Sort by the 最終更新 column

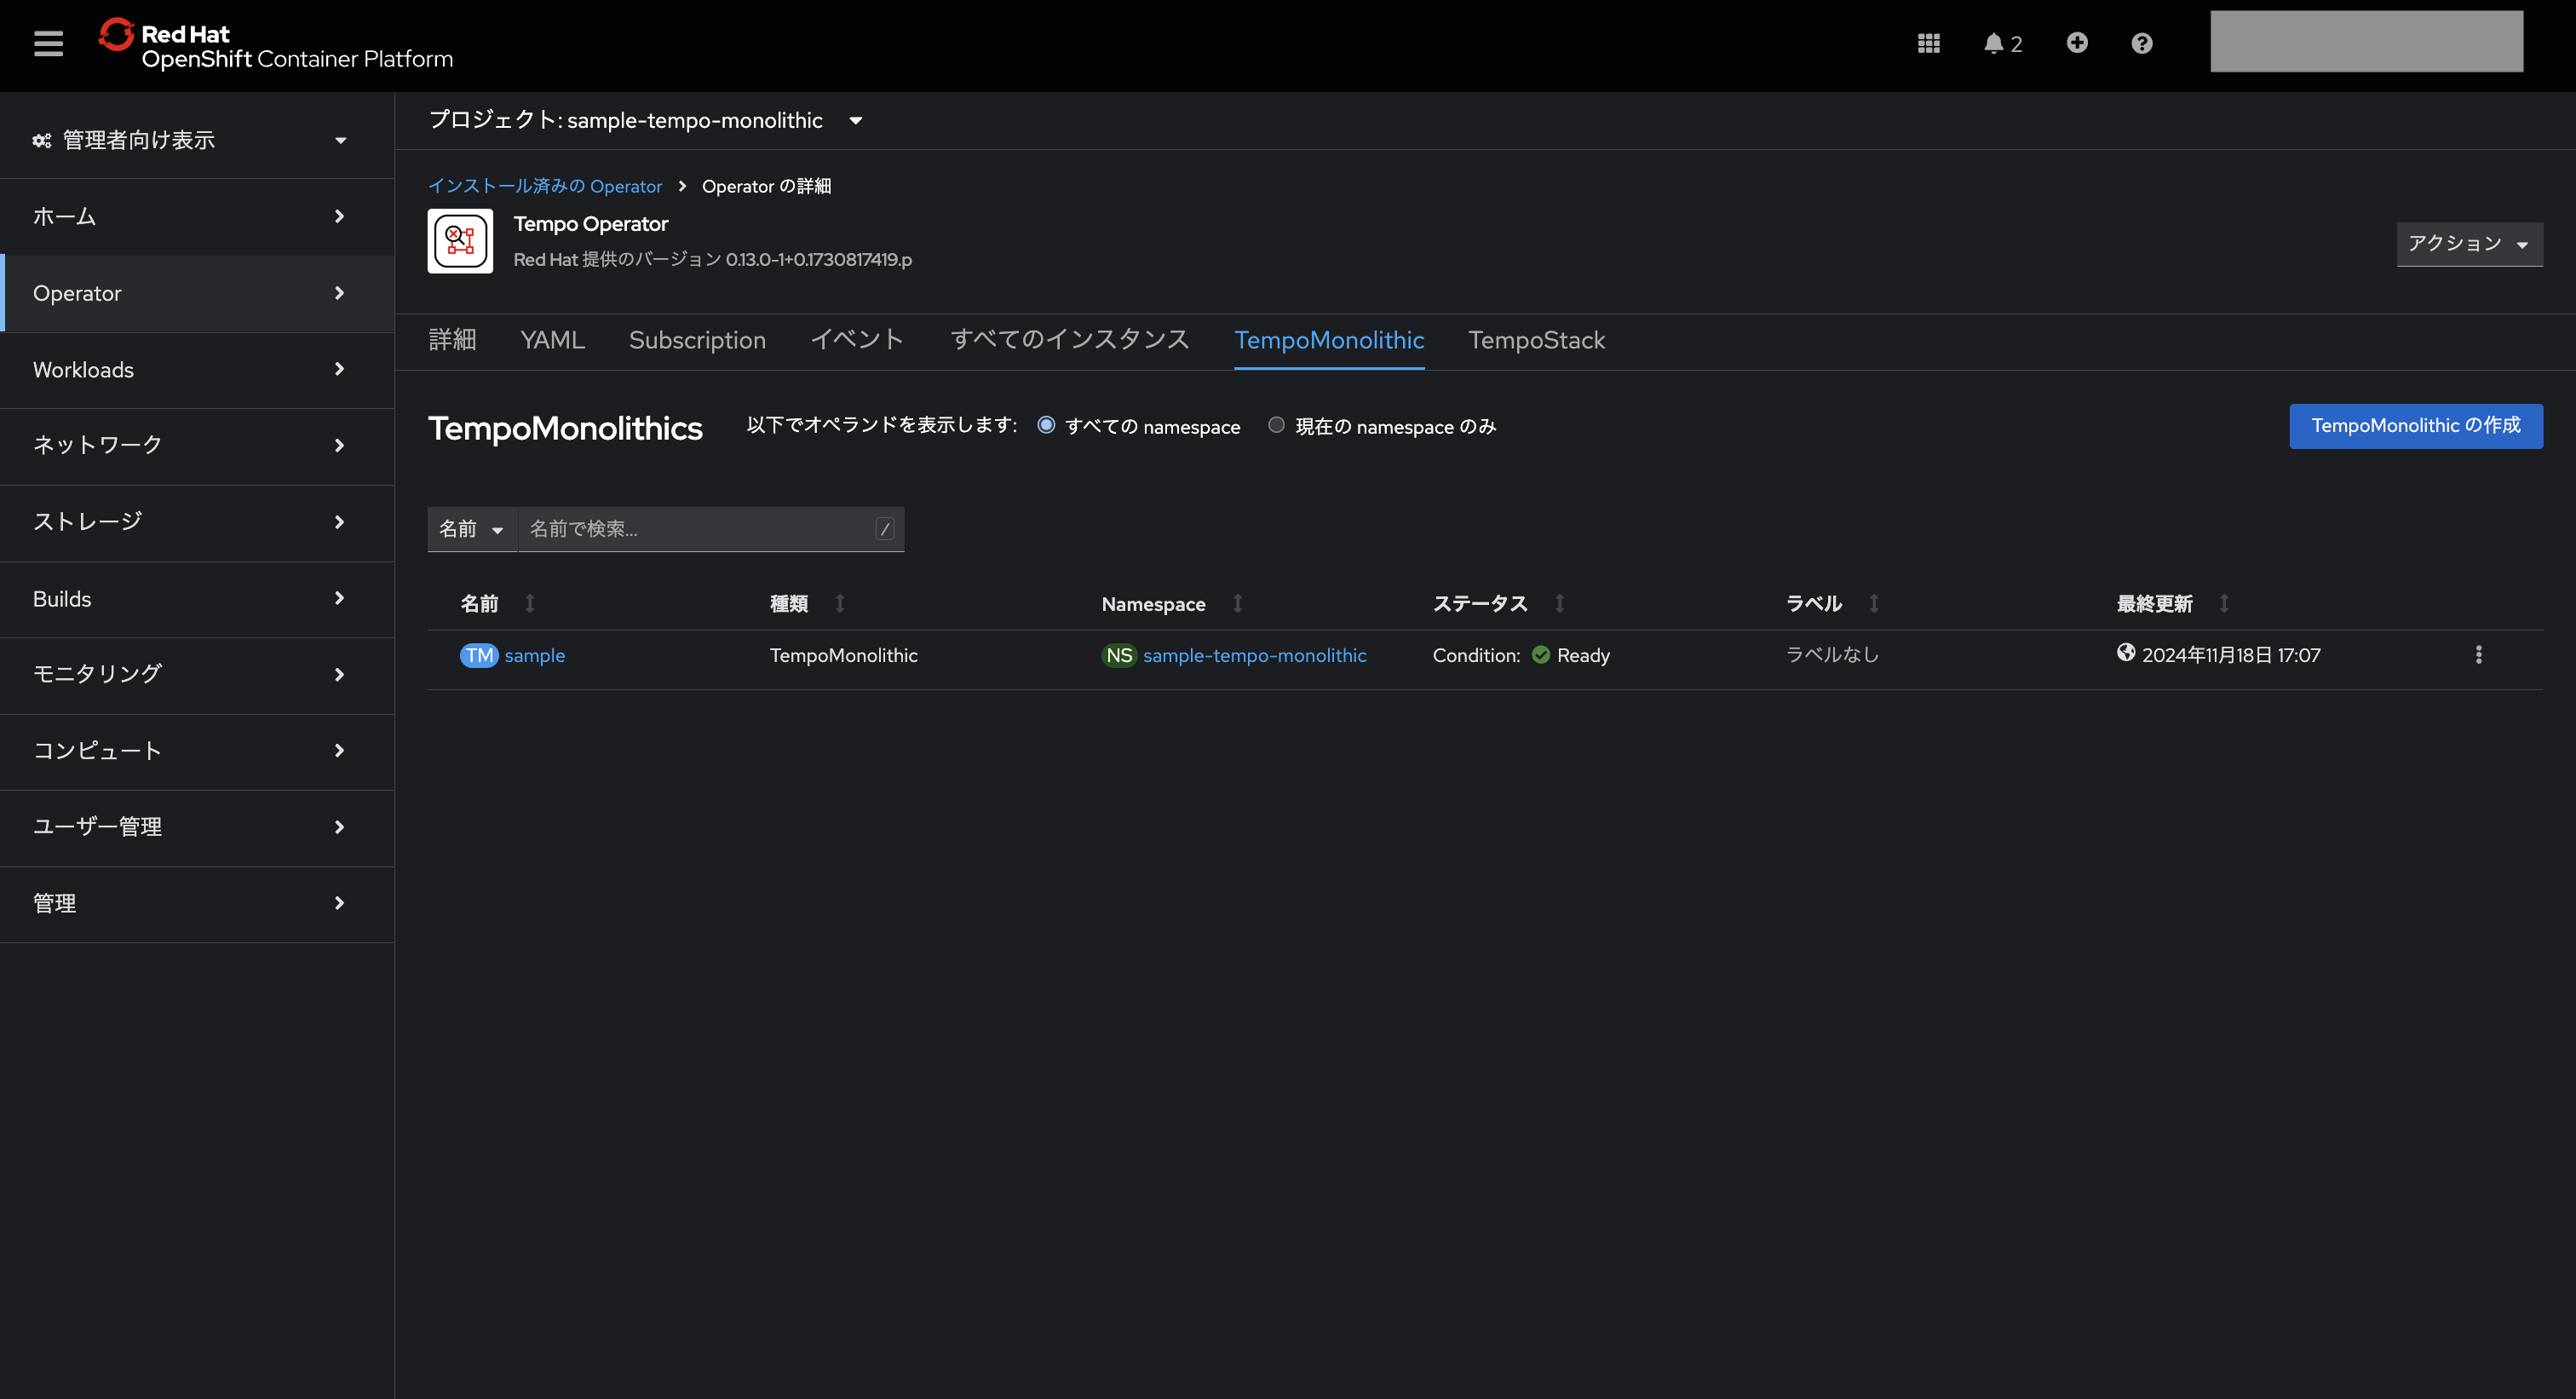coord(2155,603)
